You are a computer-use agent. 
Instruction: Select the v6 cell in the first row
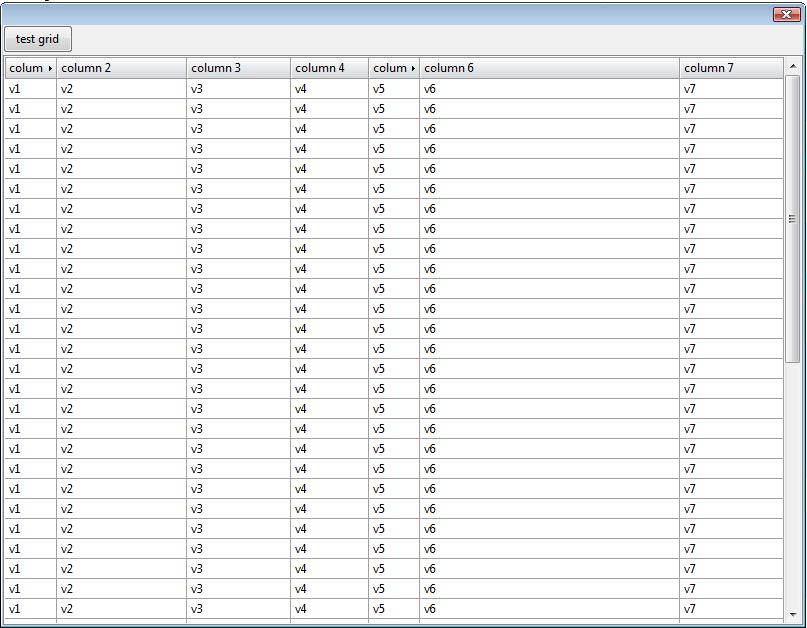tap(548, 89)
